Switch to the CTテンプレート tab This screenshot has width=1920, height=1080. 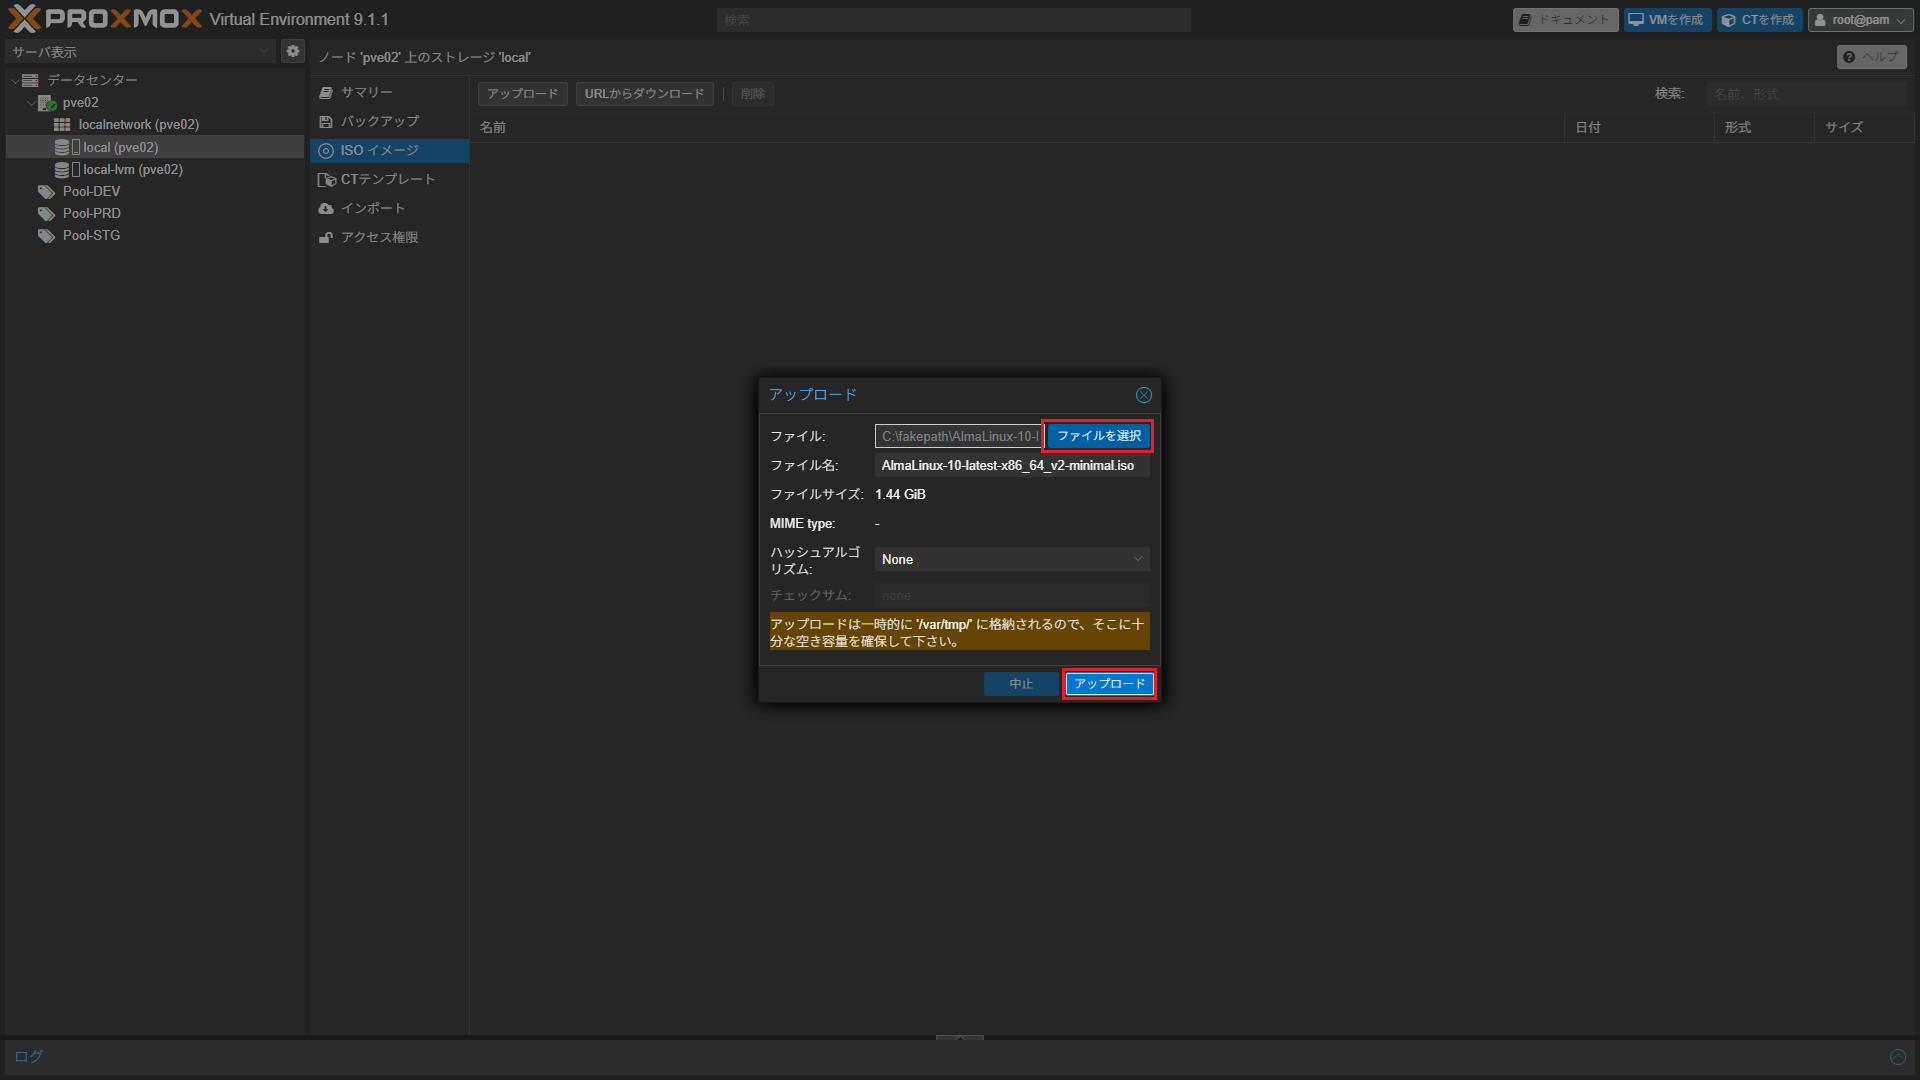(387, 180)
